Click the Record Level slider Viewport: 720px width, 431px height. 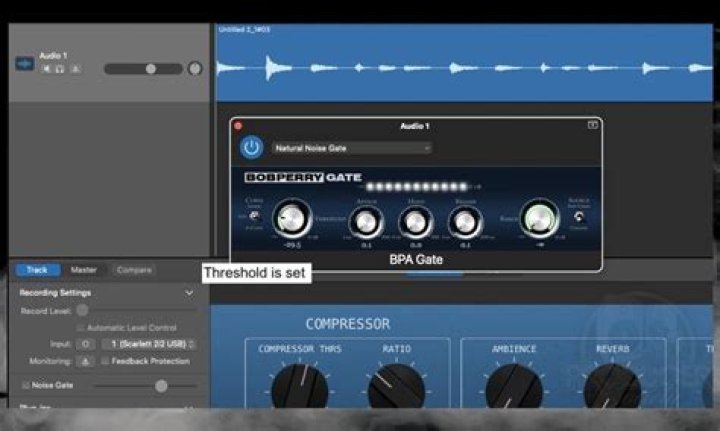(138, 311)
